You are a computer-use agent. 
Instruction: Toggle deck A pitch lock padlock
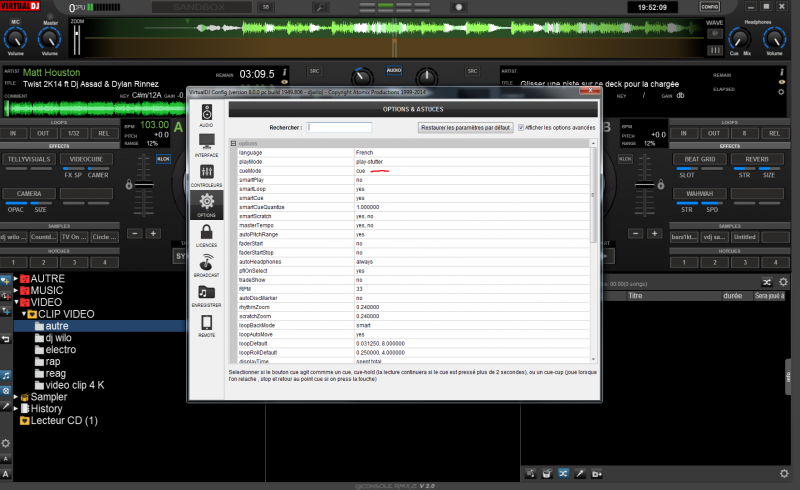click(x=129, y=184)
